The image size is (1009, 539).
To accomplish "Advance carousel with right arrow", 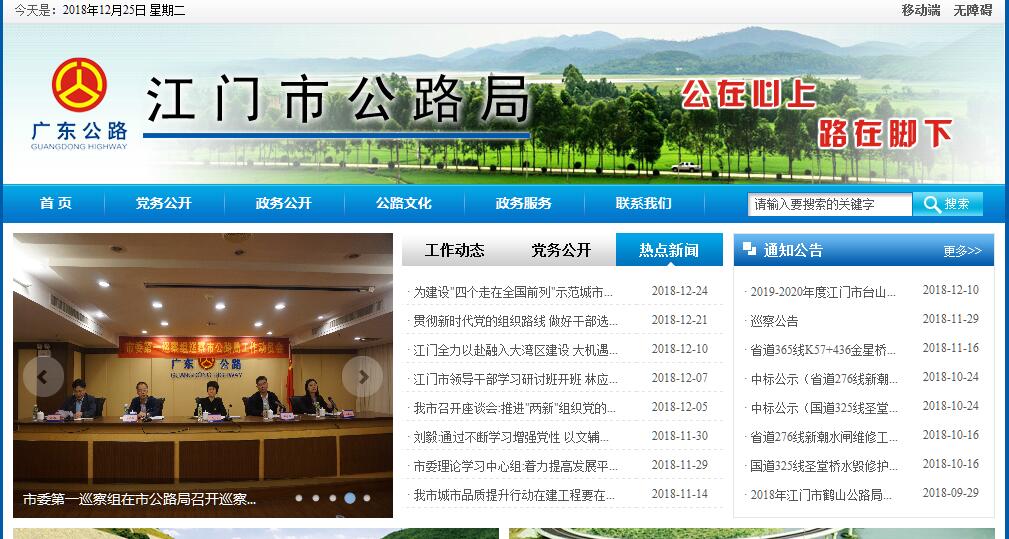I will coord(362,376).
